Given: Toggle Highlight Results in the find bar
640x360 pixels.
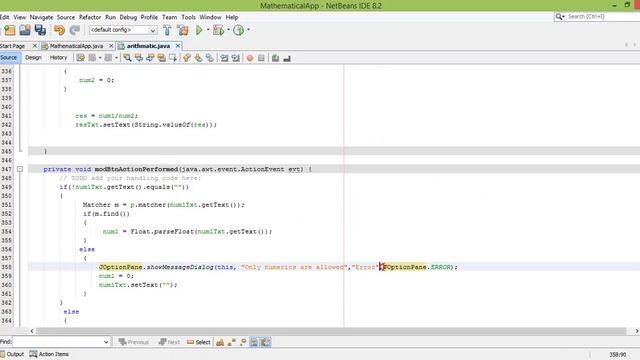Looking at the screenshot, I should click(x=254, y=342).
